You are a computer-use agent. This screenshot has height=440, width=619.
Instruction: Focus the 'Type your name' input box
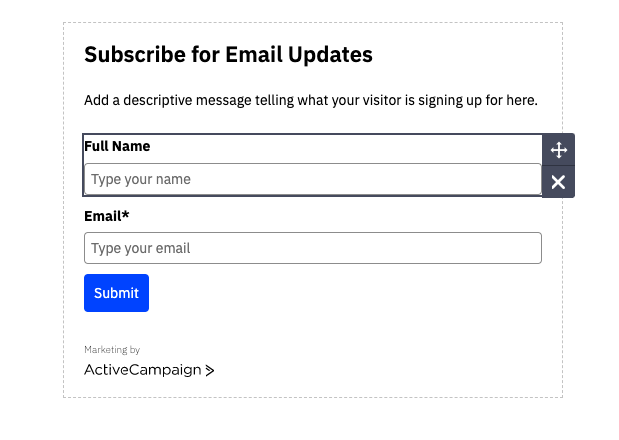313,179
